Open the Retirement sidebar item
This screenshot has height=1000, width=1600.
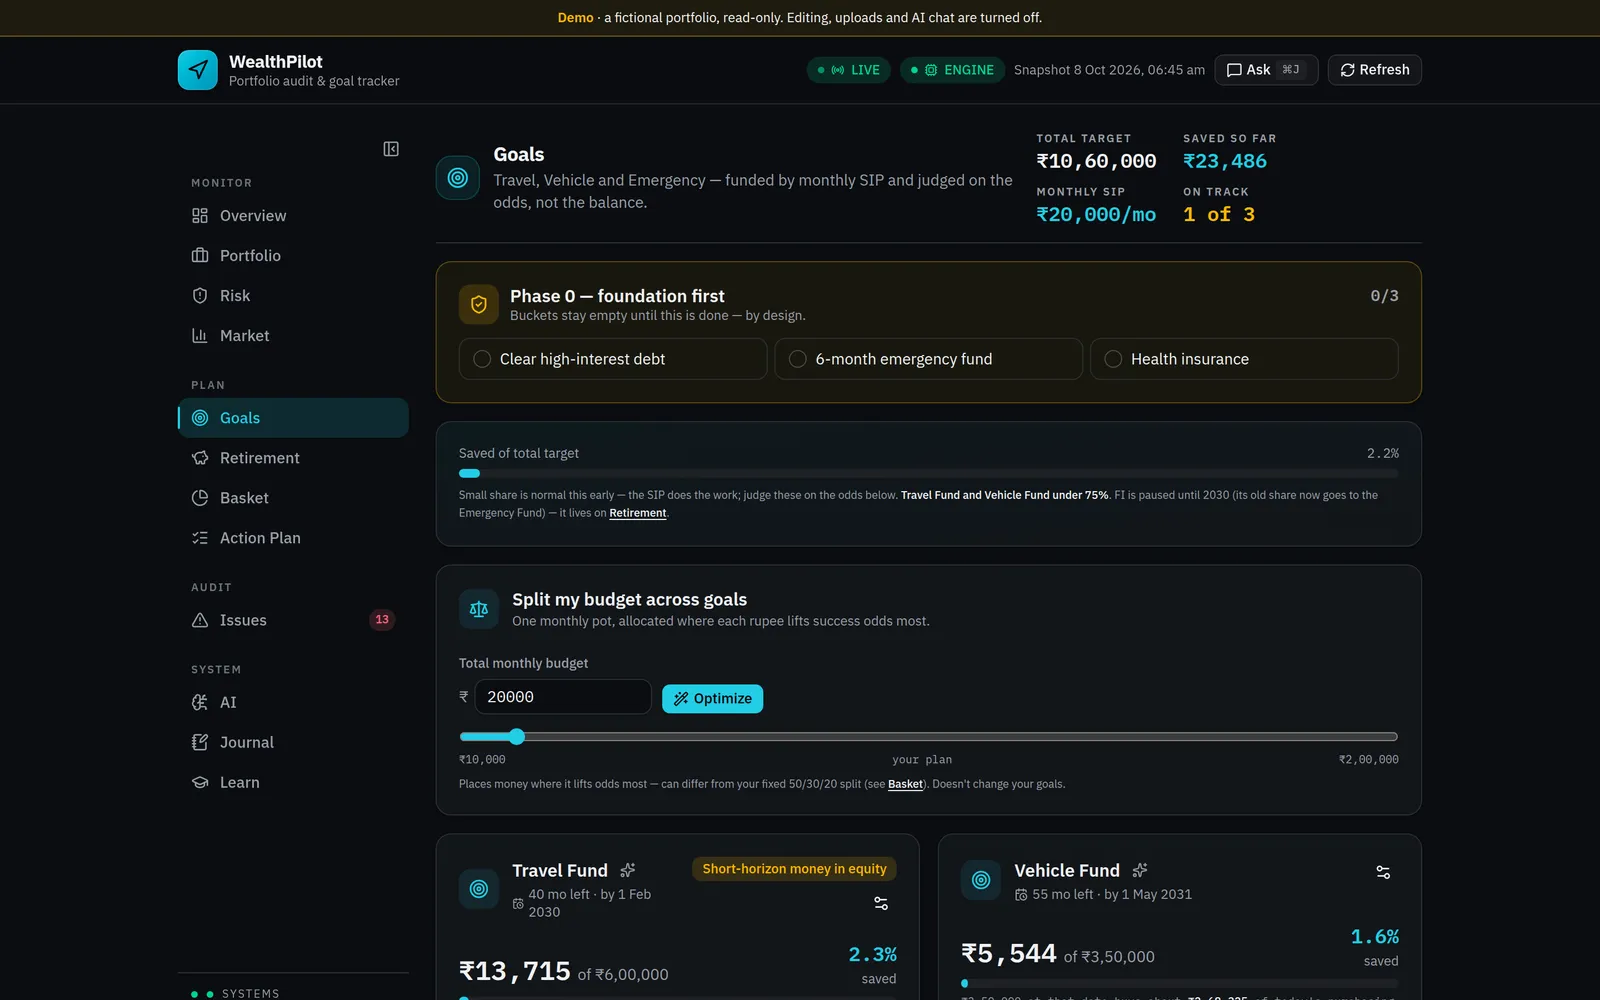point(293,458)
